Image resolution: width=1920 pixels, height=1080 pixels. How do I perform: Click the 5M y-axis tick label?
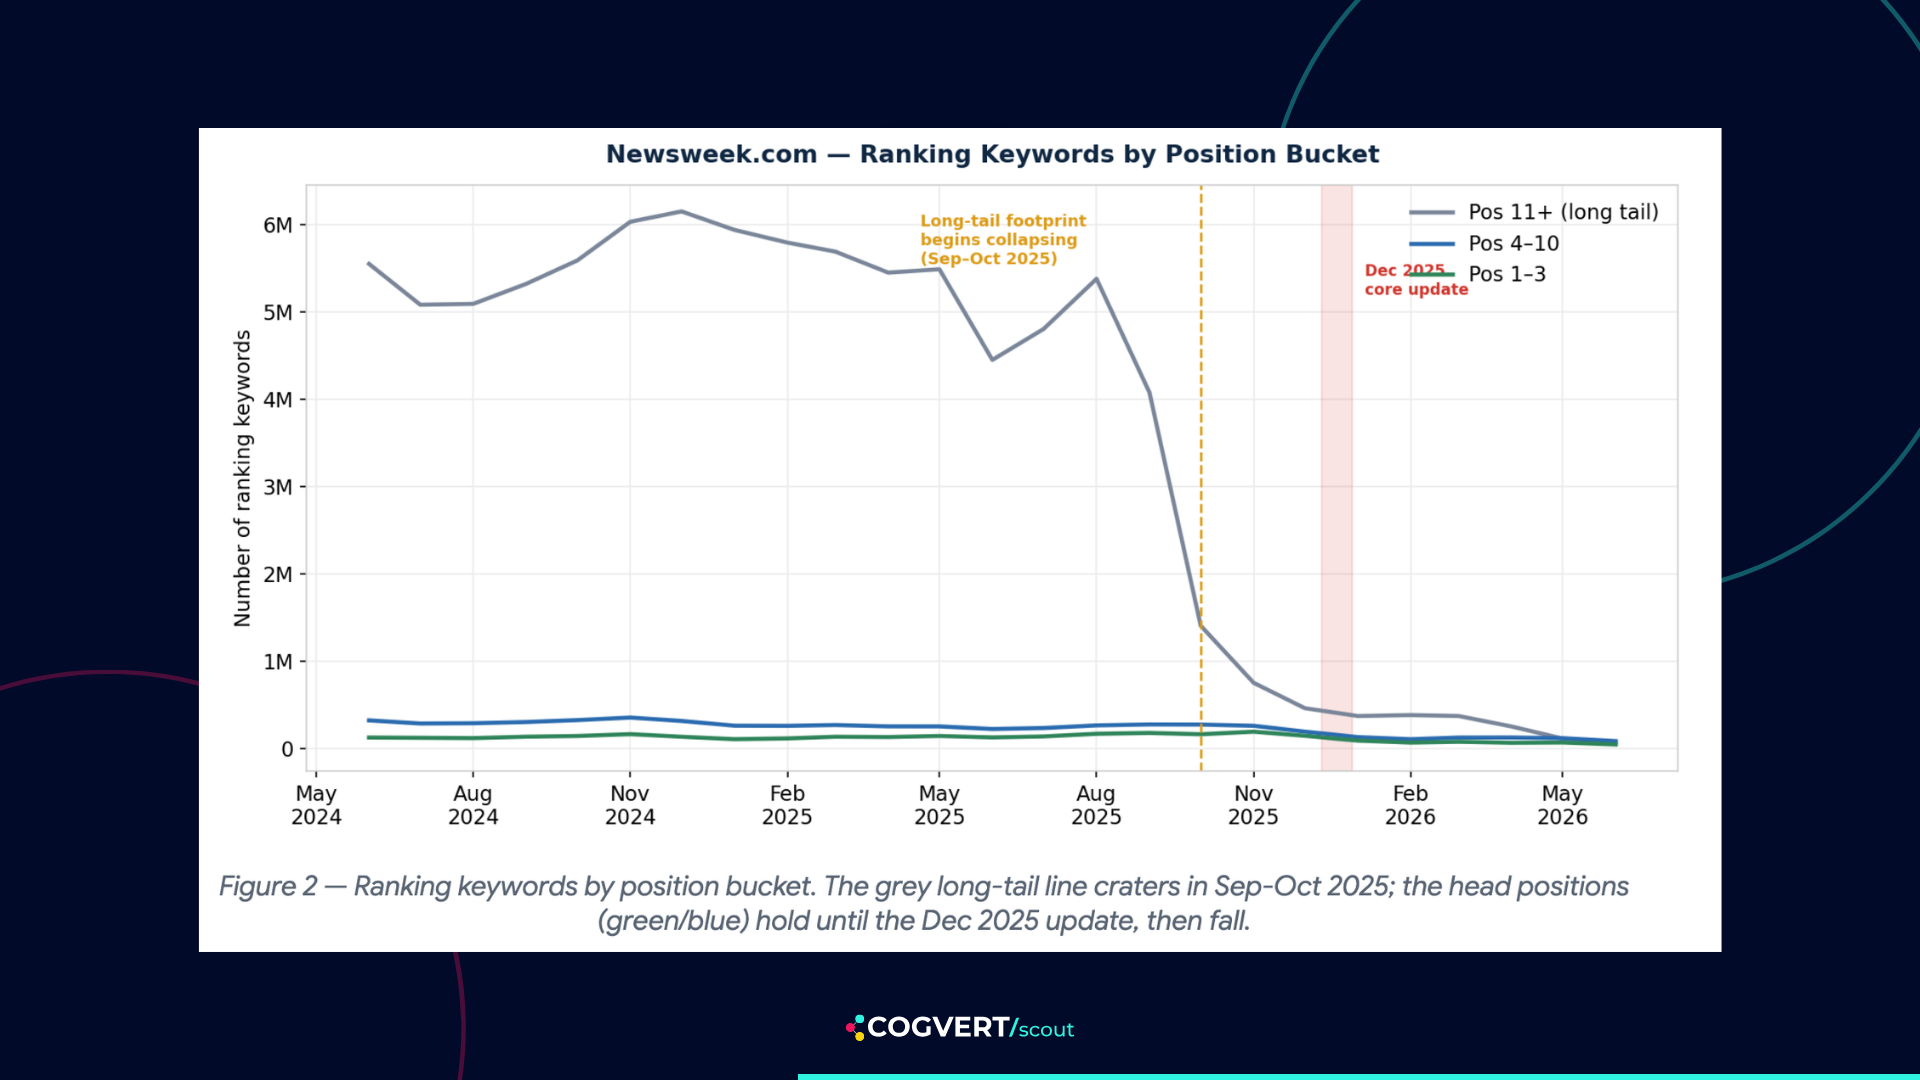coord(278,312)
